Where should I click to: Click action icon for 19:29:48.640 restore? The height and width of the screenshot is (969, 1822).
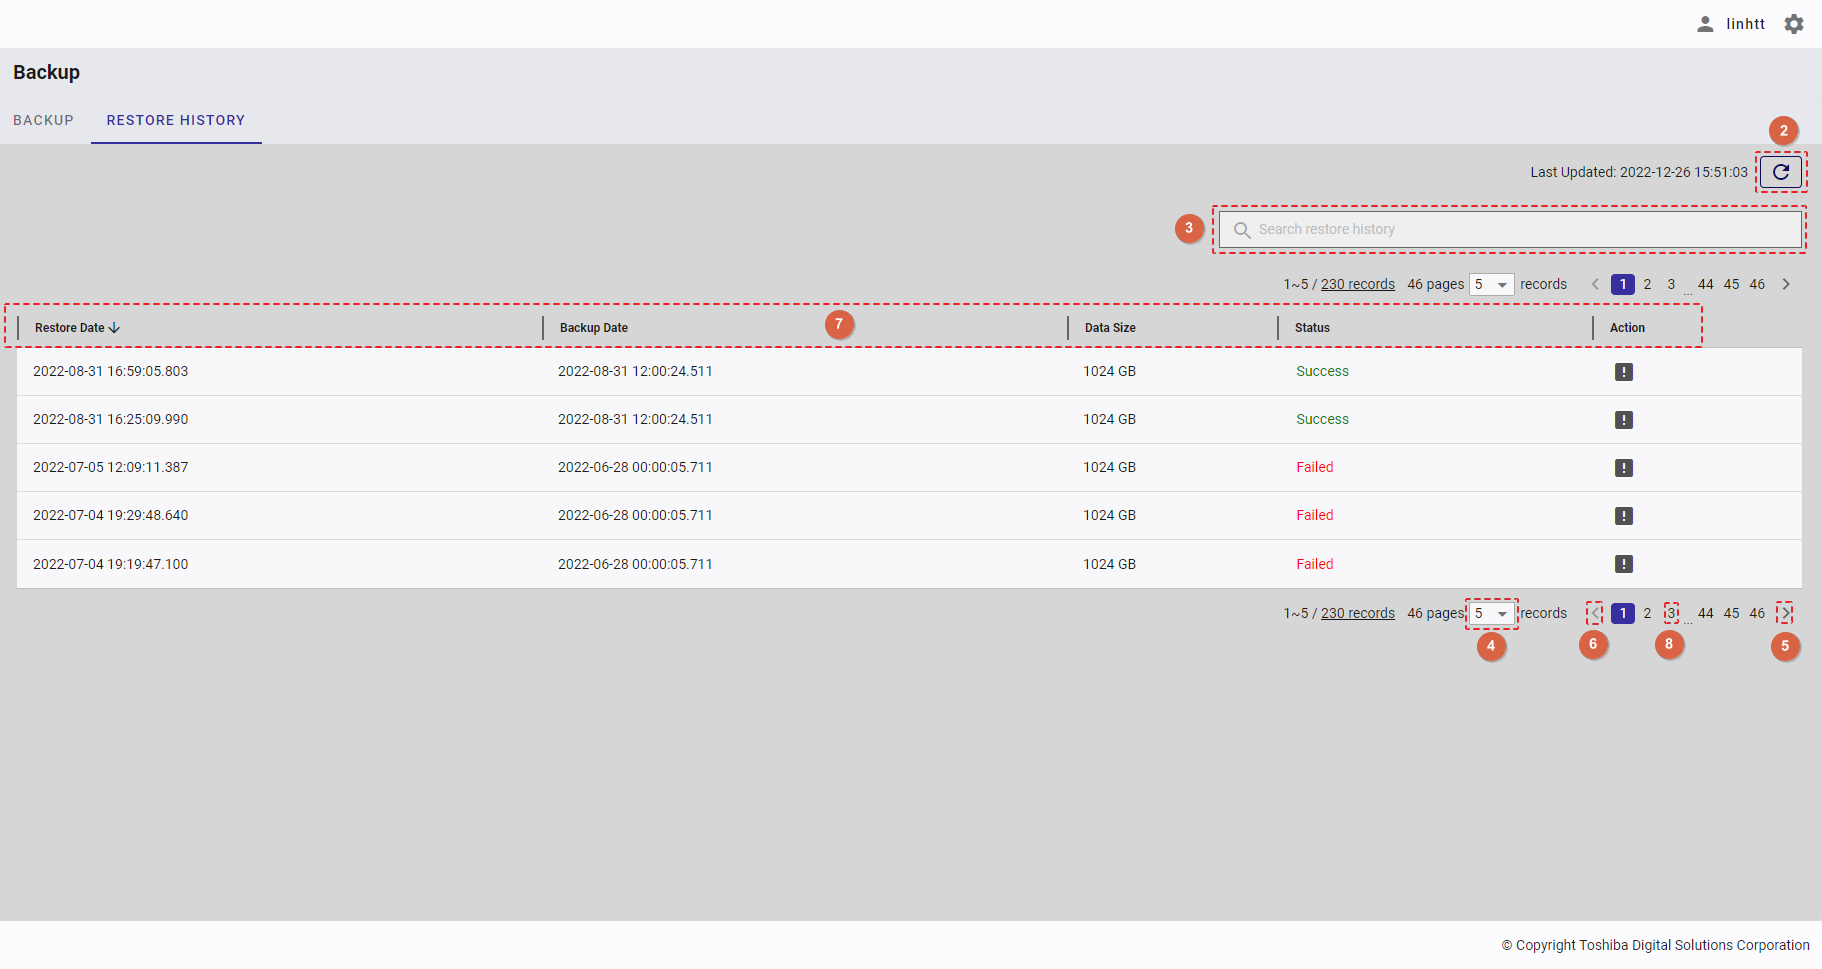[x=1623, y=516]
